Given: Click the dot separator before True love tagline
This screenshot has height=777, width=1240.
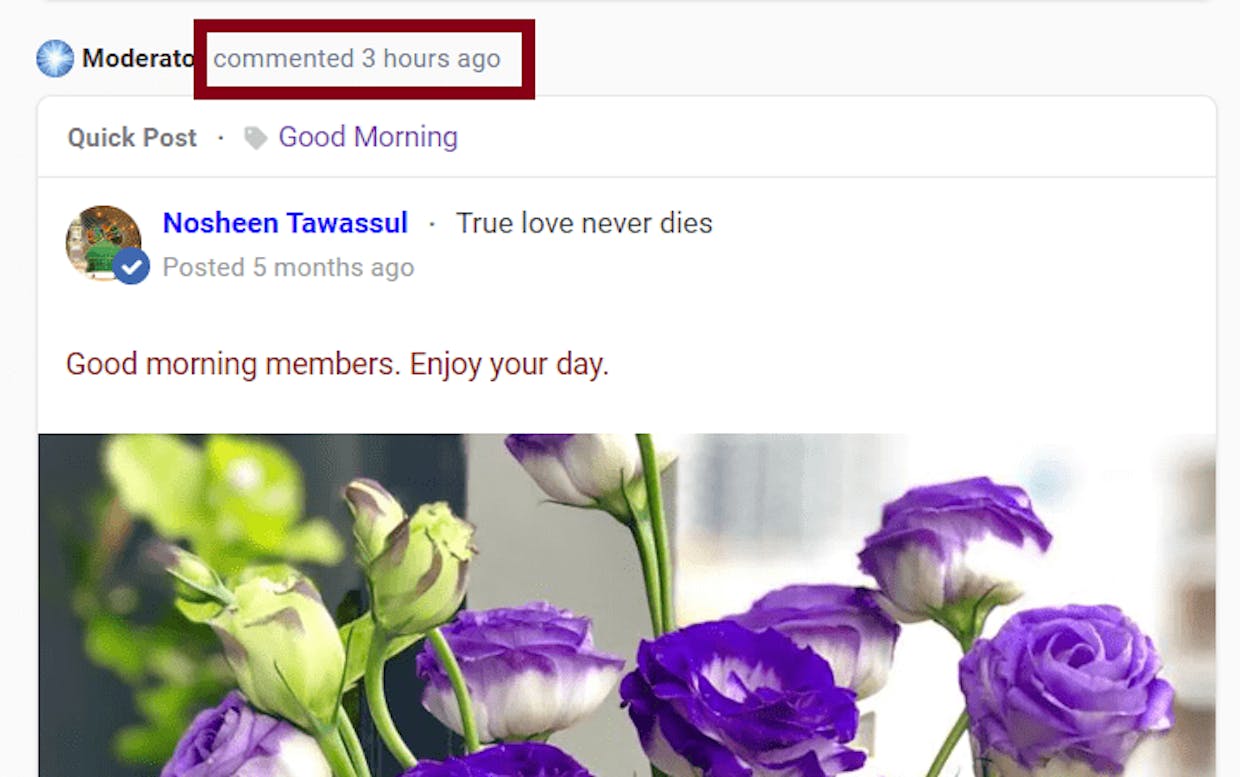Looking at the screenshot, I should pyautogui.click(x=432, y=224).
